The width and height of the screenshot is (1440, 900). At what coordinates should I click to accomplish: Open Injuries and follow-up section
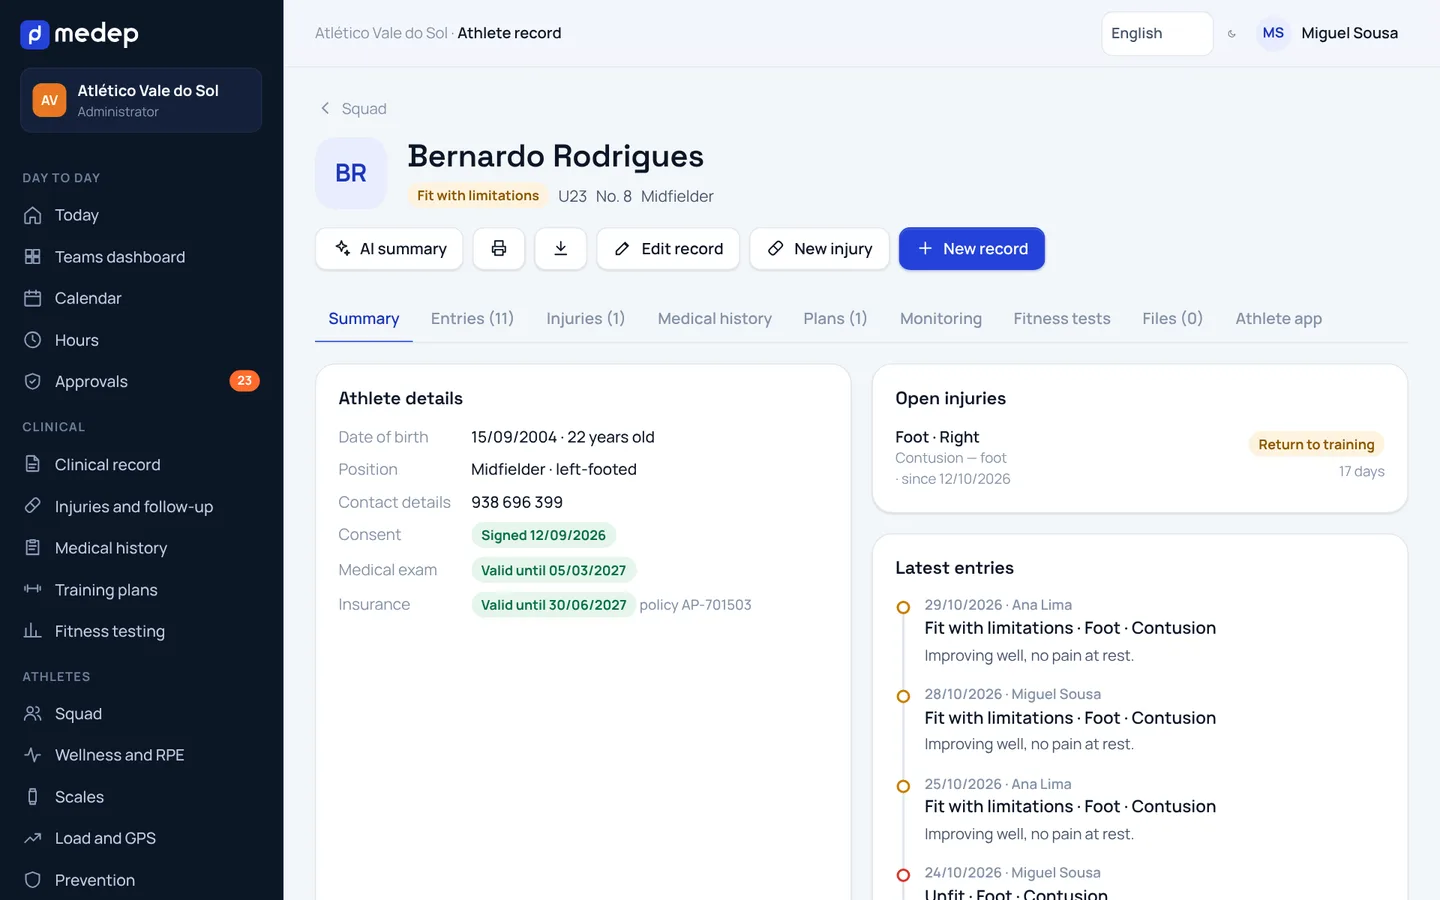[141, 507]
